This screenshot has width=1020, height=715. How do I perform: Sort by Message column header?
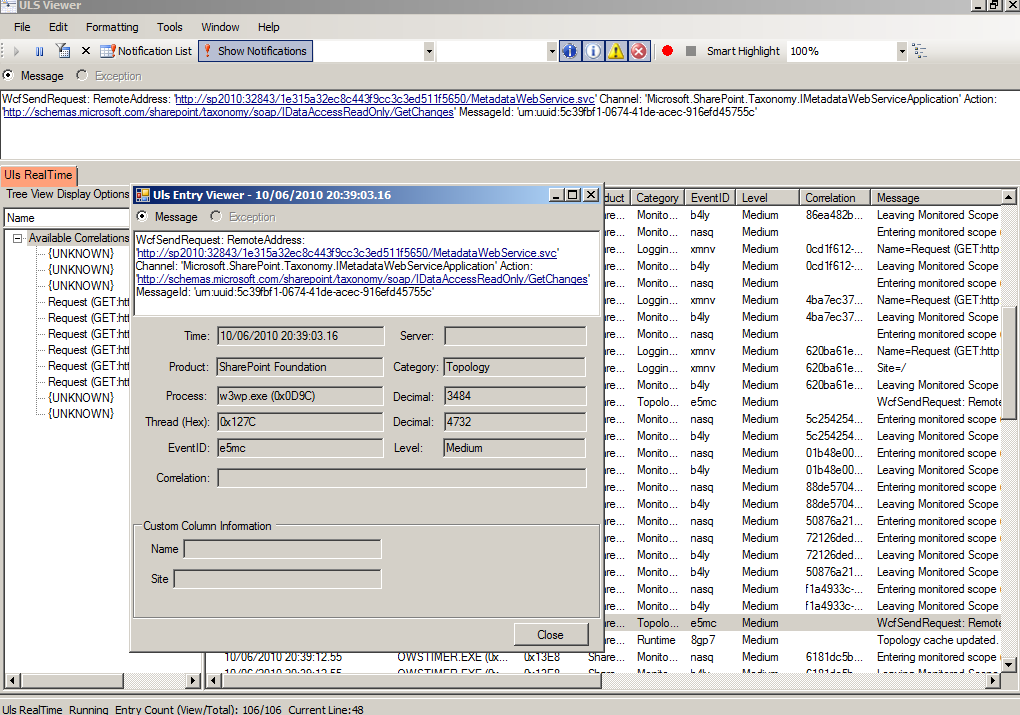point(937,198)
